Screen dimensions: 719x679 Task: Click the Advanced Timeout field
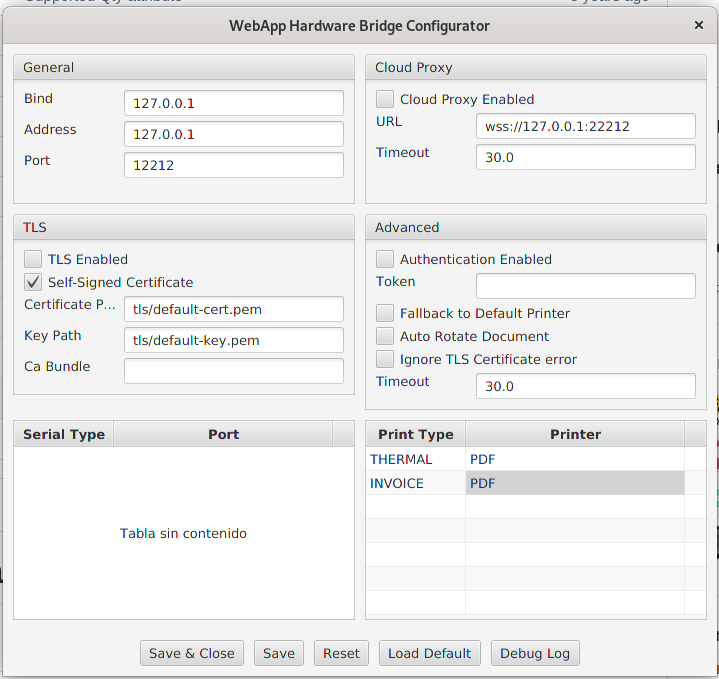[586, 386]
